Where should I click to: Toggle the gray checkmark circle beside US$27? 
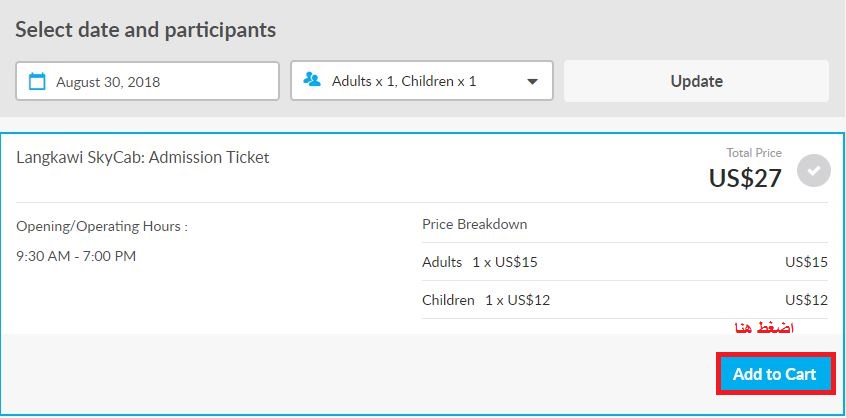pos(814,170)
